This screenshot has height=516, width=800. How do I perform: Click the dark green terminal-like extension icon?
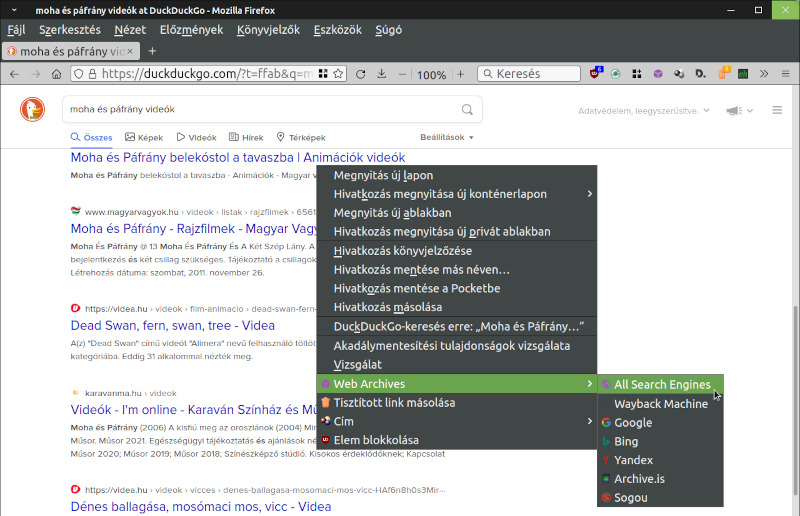743,74
